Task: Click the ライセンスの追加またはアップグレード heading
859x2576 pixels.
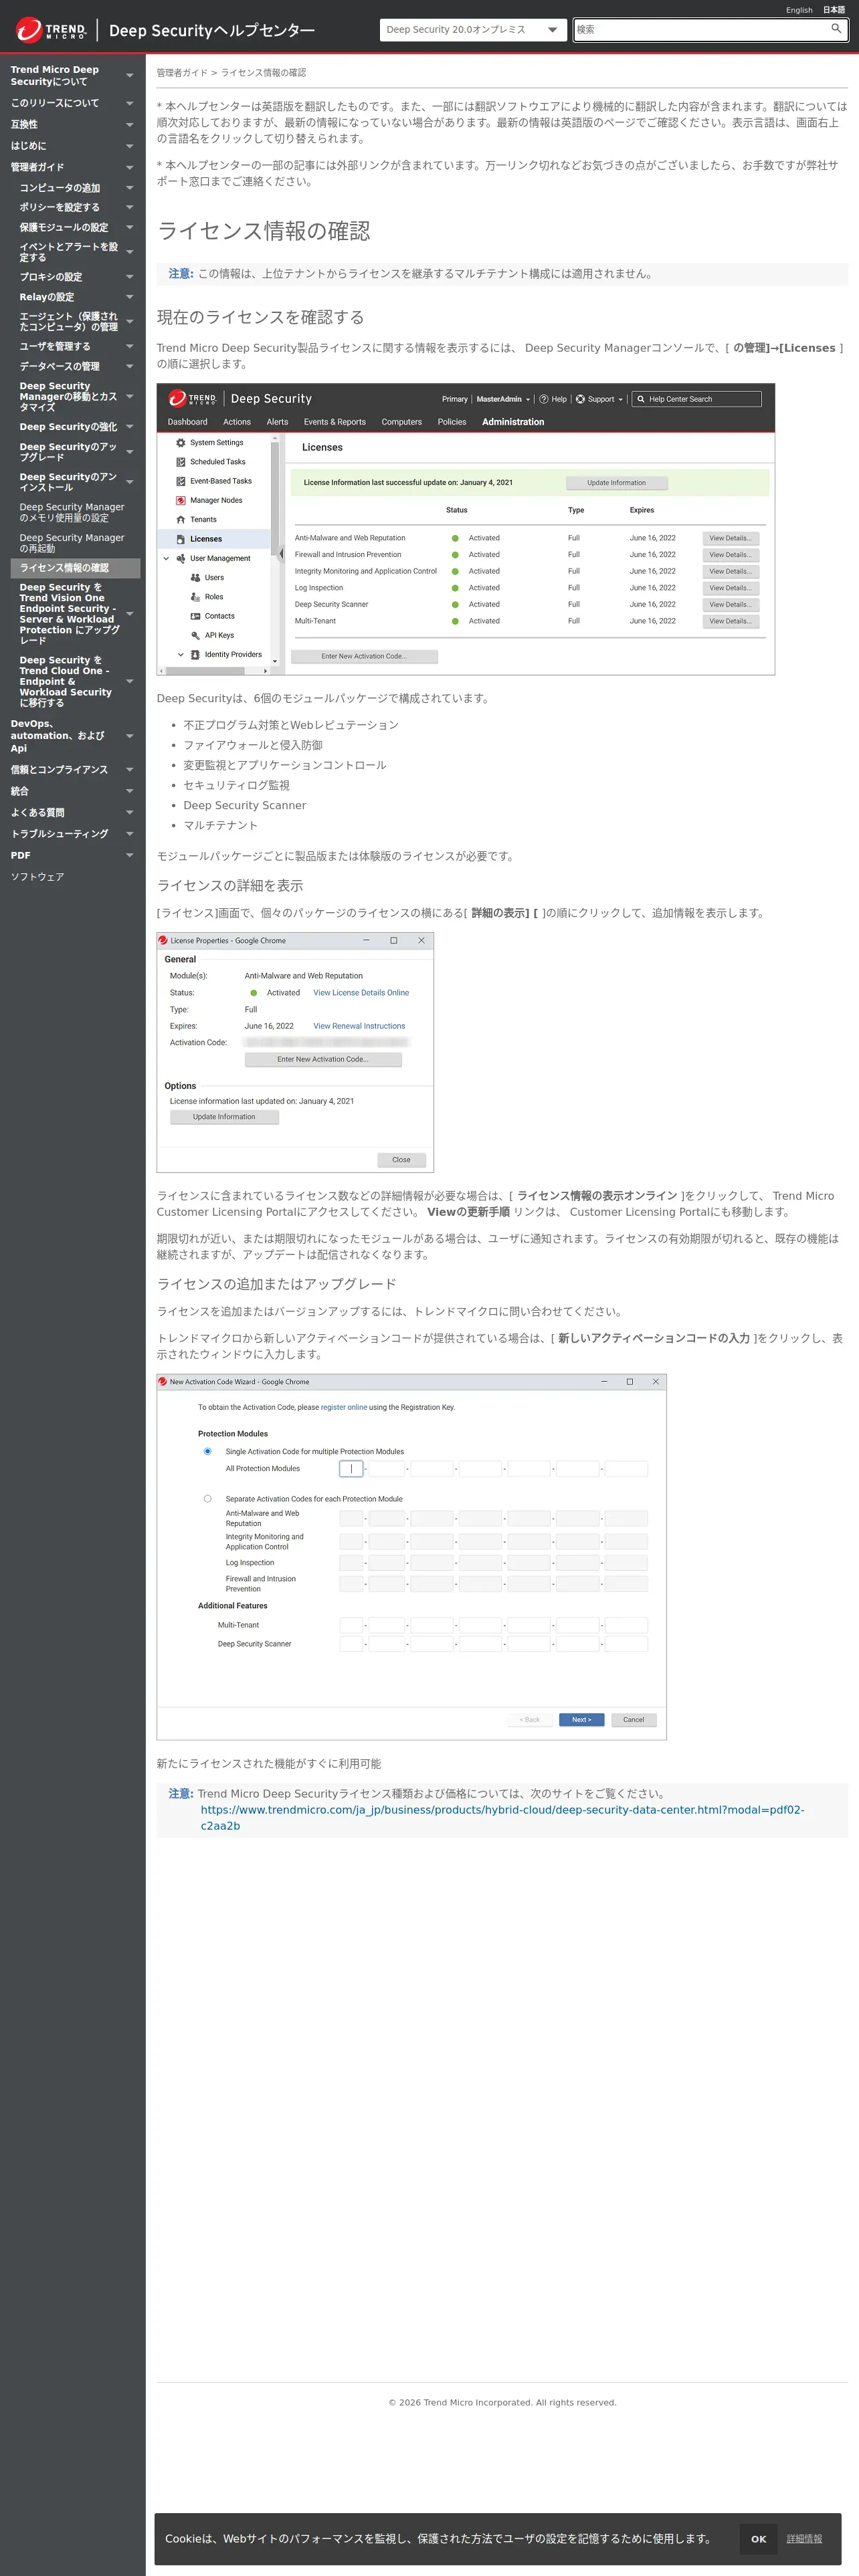Action: tap(277, 1284)
